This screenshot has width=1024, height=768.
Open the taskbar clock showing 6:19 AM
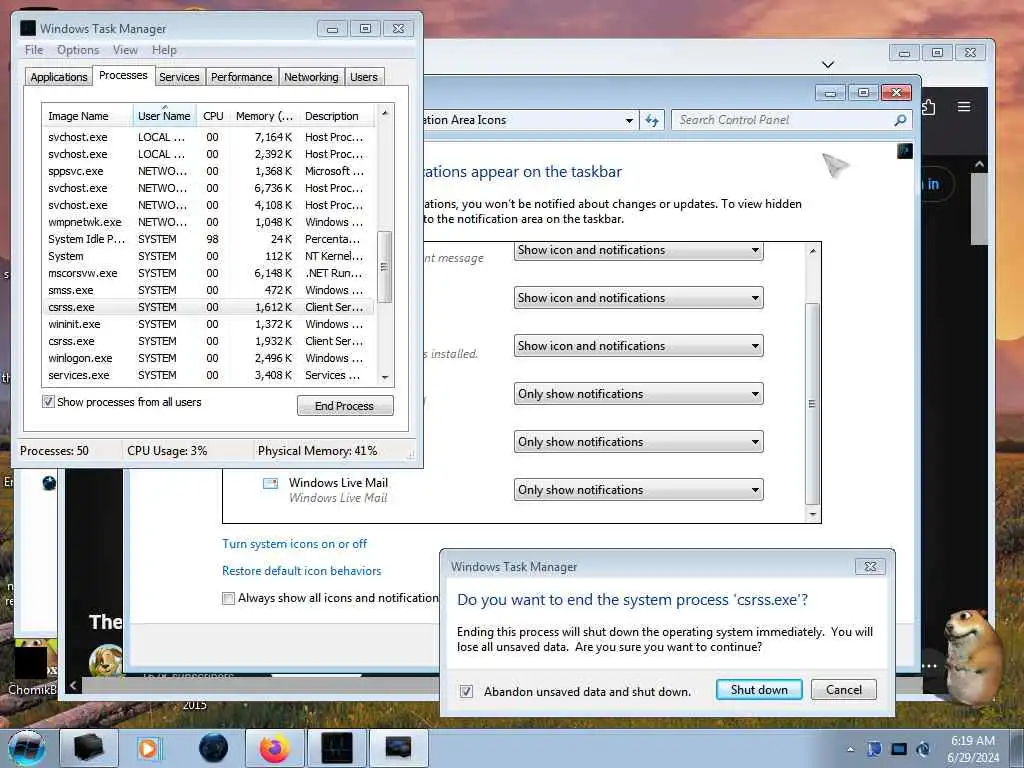tap(972, 749)
